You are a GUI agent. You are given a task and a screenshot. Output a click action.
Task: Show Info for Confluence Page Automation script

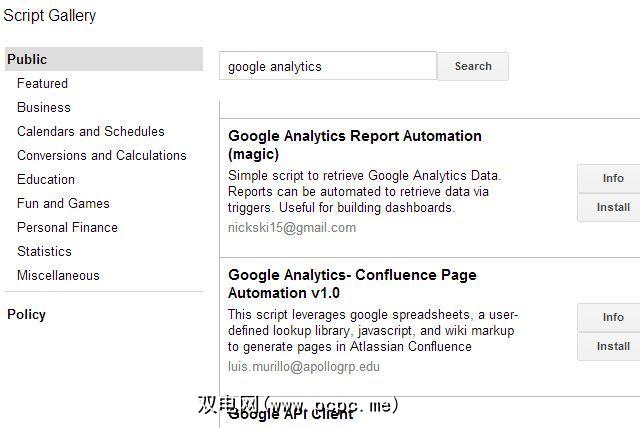(612, 317)
